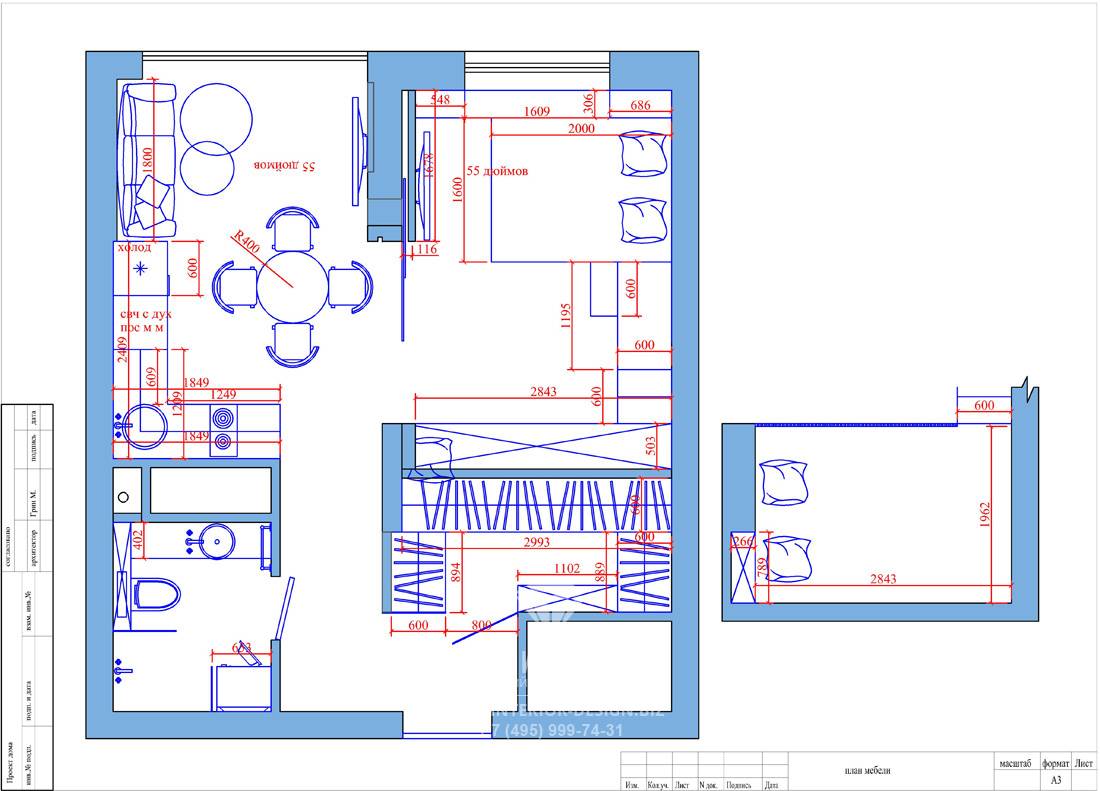Select the 1800 sofa length dimension
The image size is (1100, 791).
point(149,162)
